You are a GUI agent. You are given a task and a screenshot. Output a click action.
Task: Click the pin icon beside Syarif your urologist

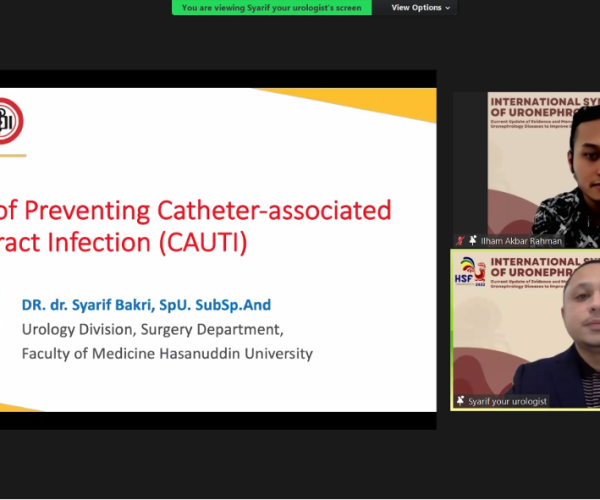[460, 401]
